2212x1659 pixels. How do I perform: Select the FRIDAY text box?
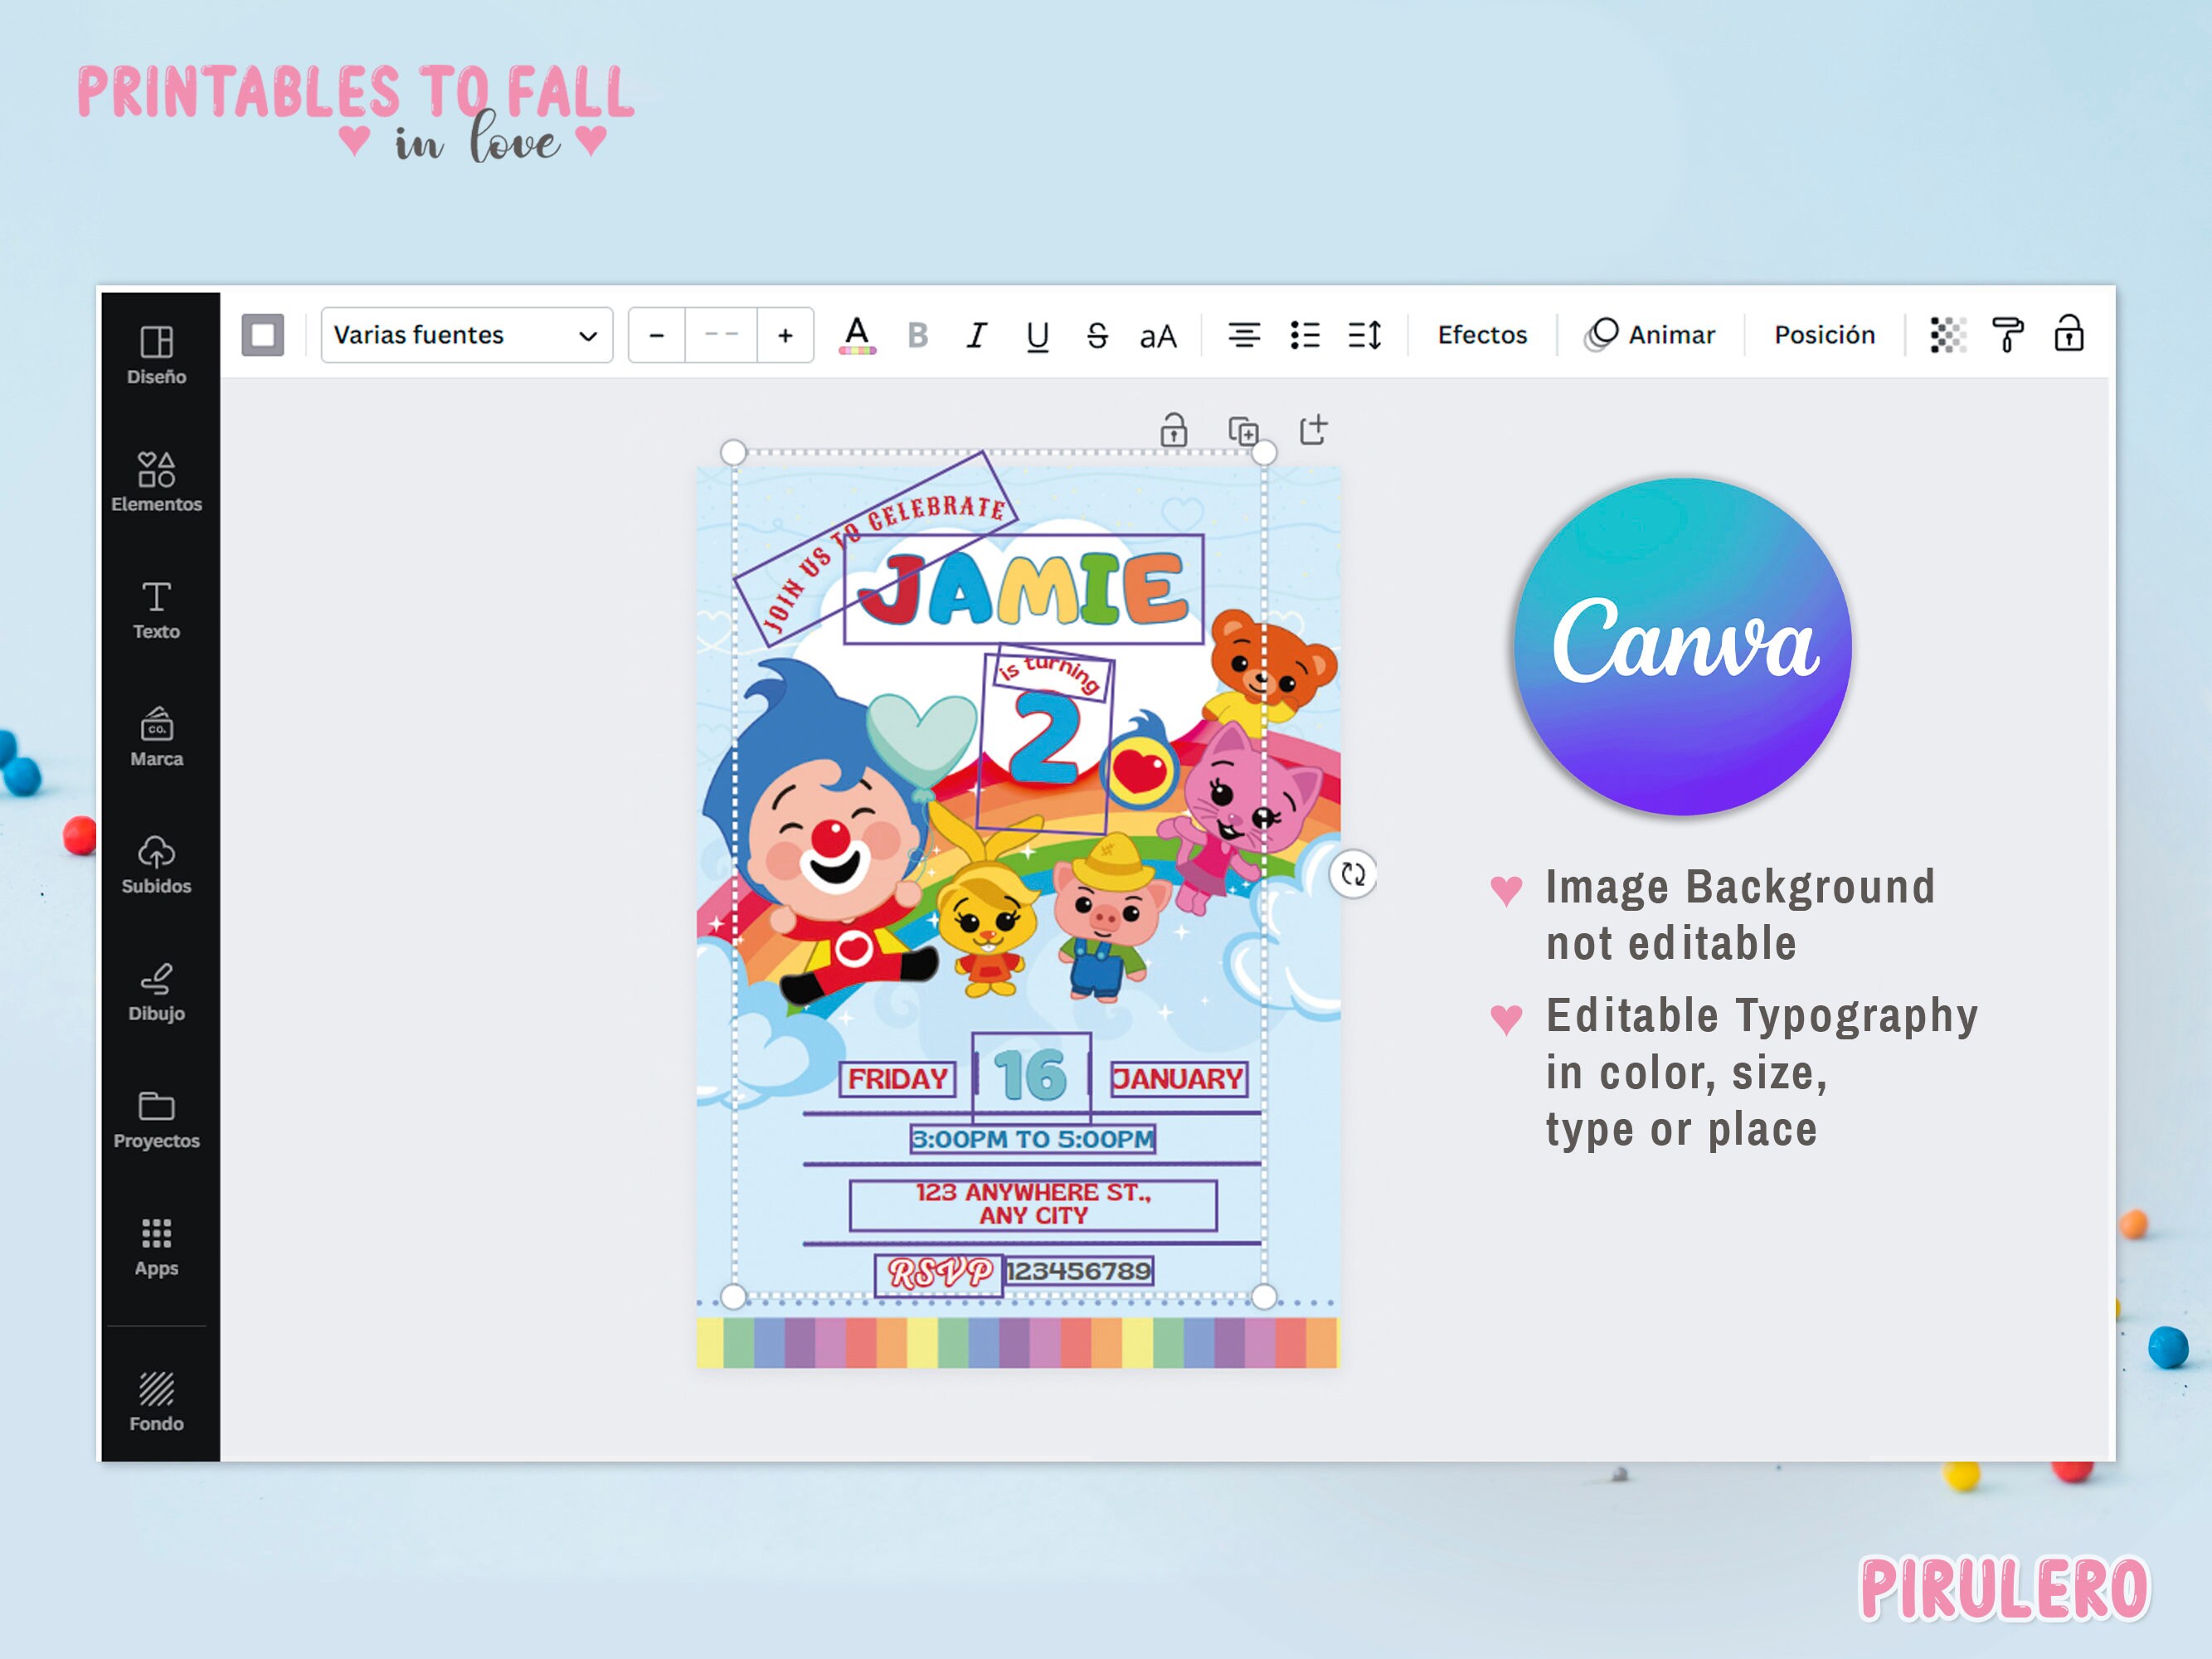897,1079
